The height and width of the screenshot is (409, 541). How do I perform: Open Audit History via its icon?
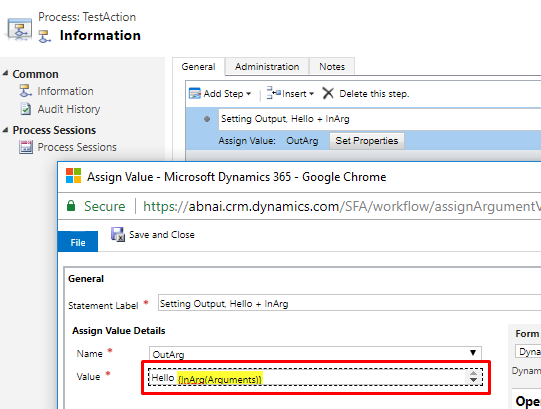click(x=26, y=109)
